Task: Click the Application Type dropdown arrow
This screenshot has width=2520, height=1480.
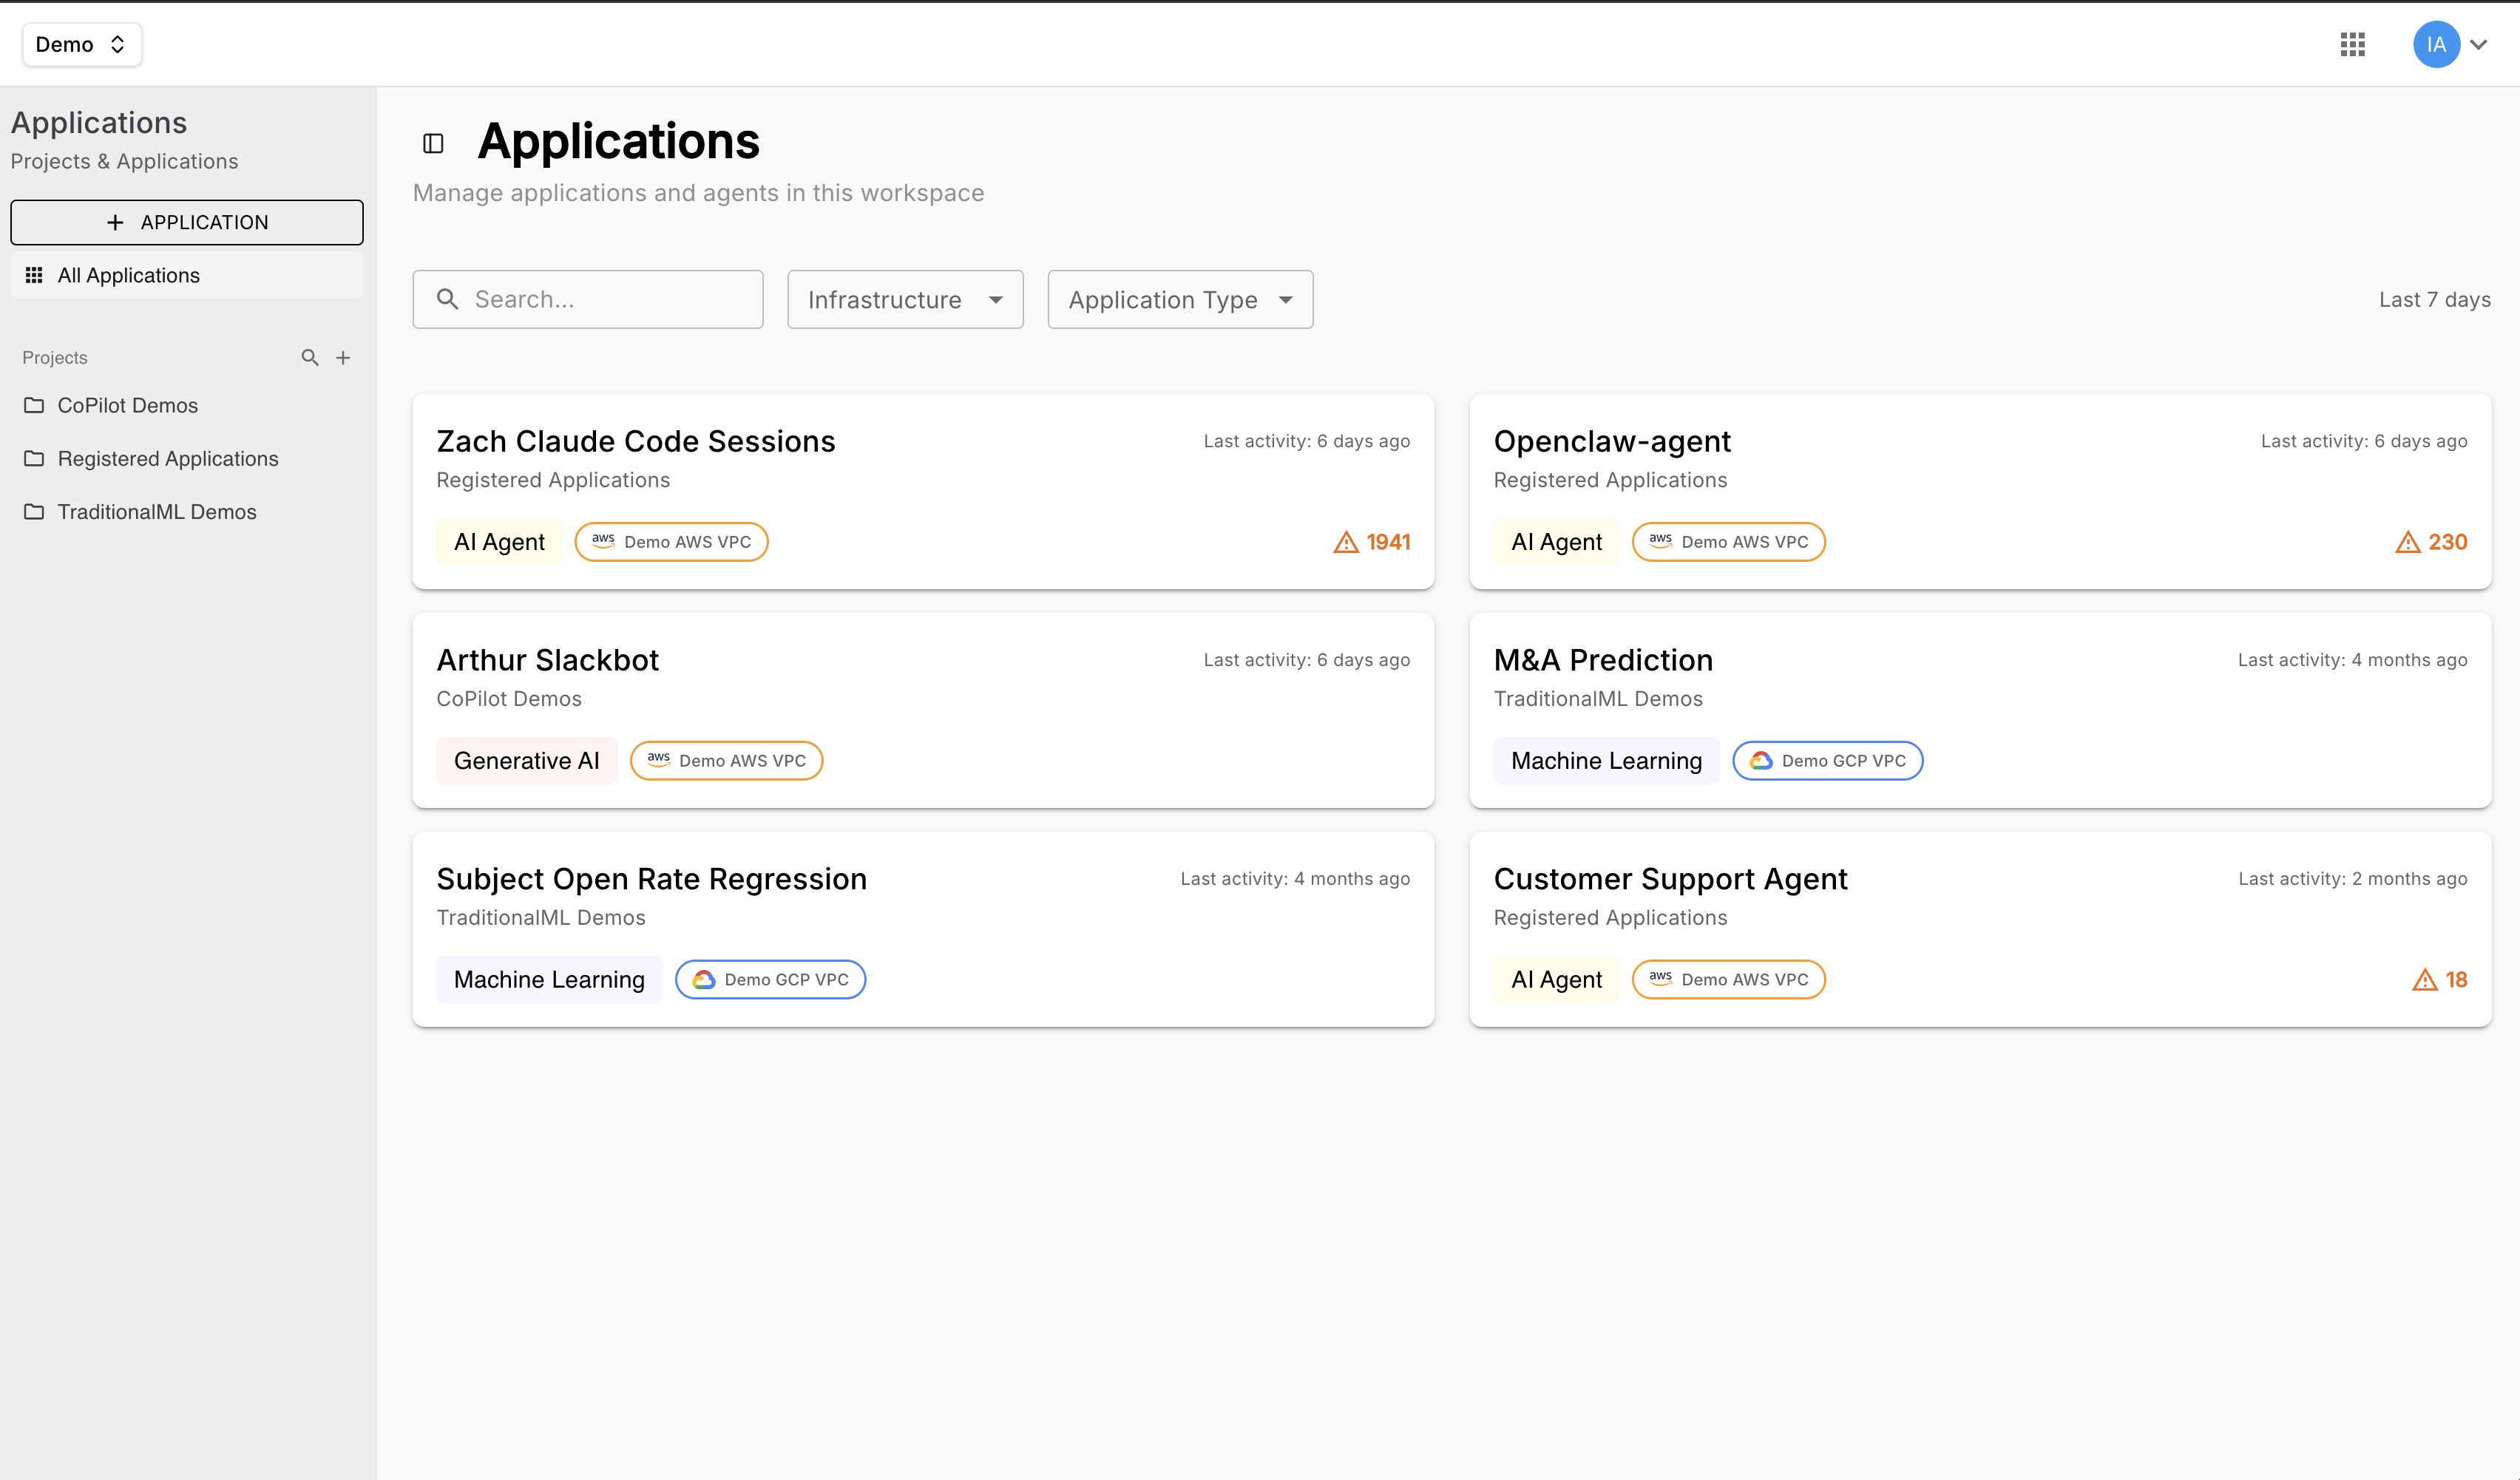Action: click(1285, 300)
